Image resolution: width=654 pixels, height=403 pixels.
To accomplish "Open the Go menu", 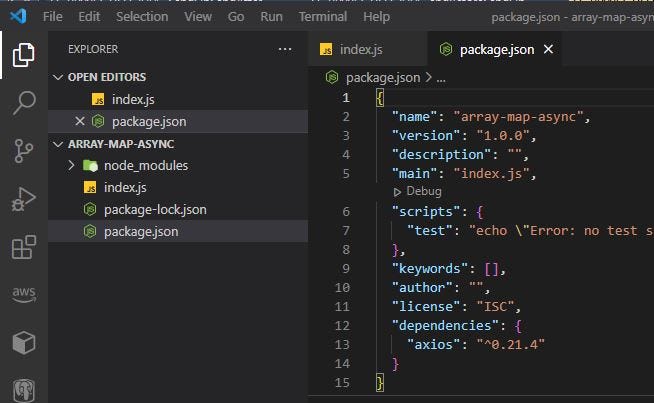I will tap(236, 17).
